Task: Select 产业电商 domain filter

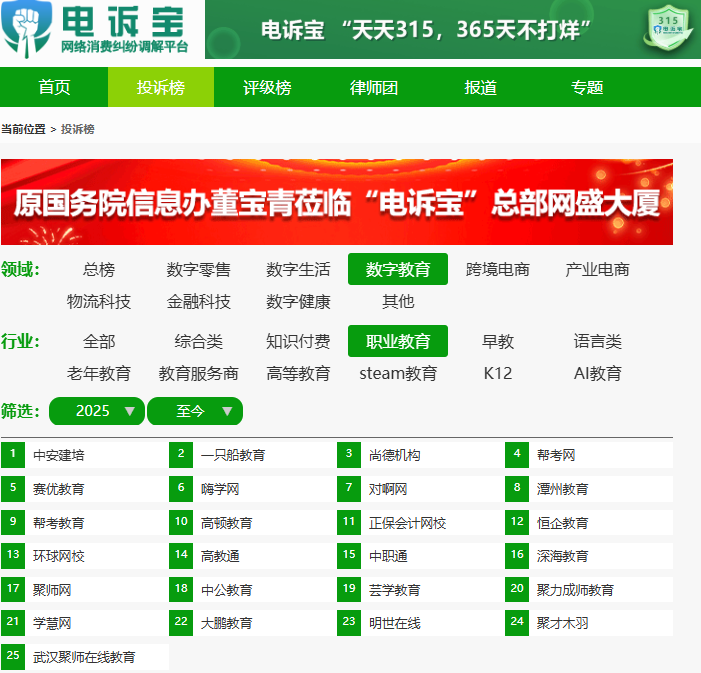Action: click(x=597, y=269)
